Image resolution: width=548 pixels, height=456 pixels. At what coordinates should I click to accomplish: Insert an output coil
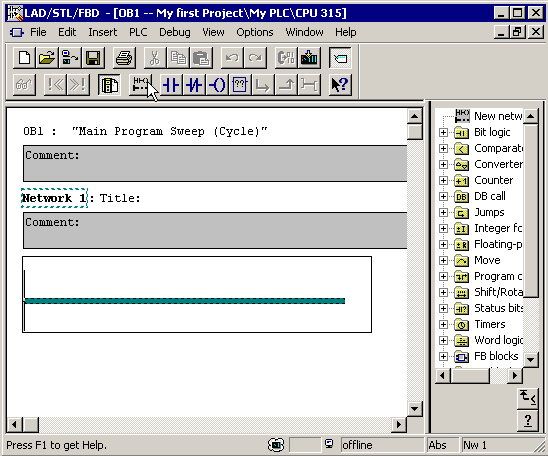217,85
